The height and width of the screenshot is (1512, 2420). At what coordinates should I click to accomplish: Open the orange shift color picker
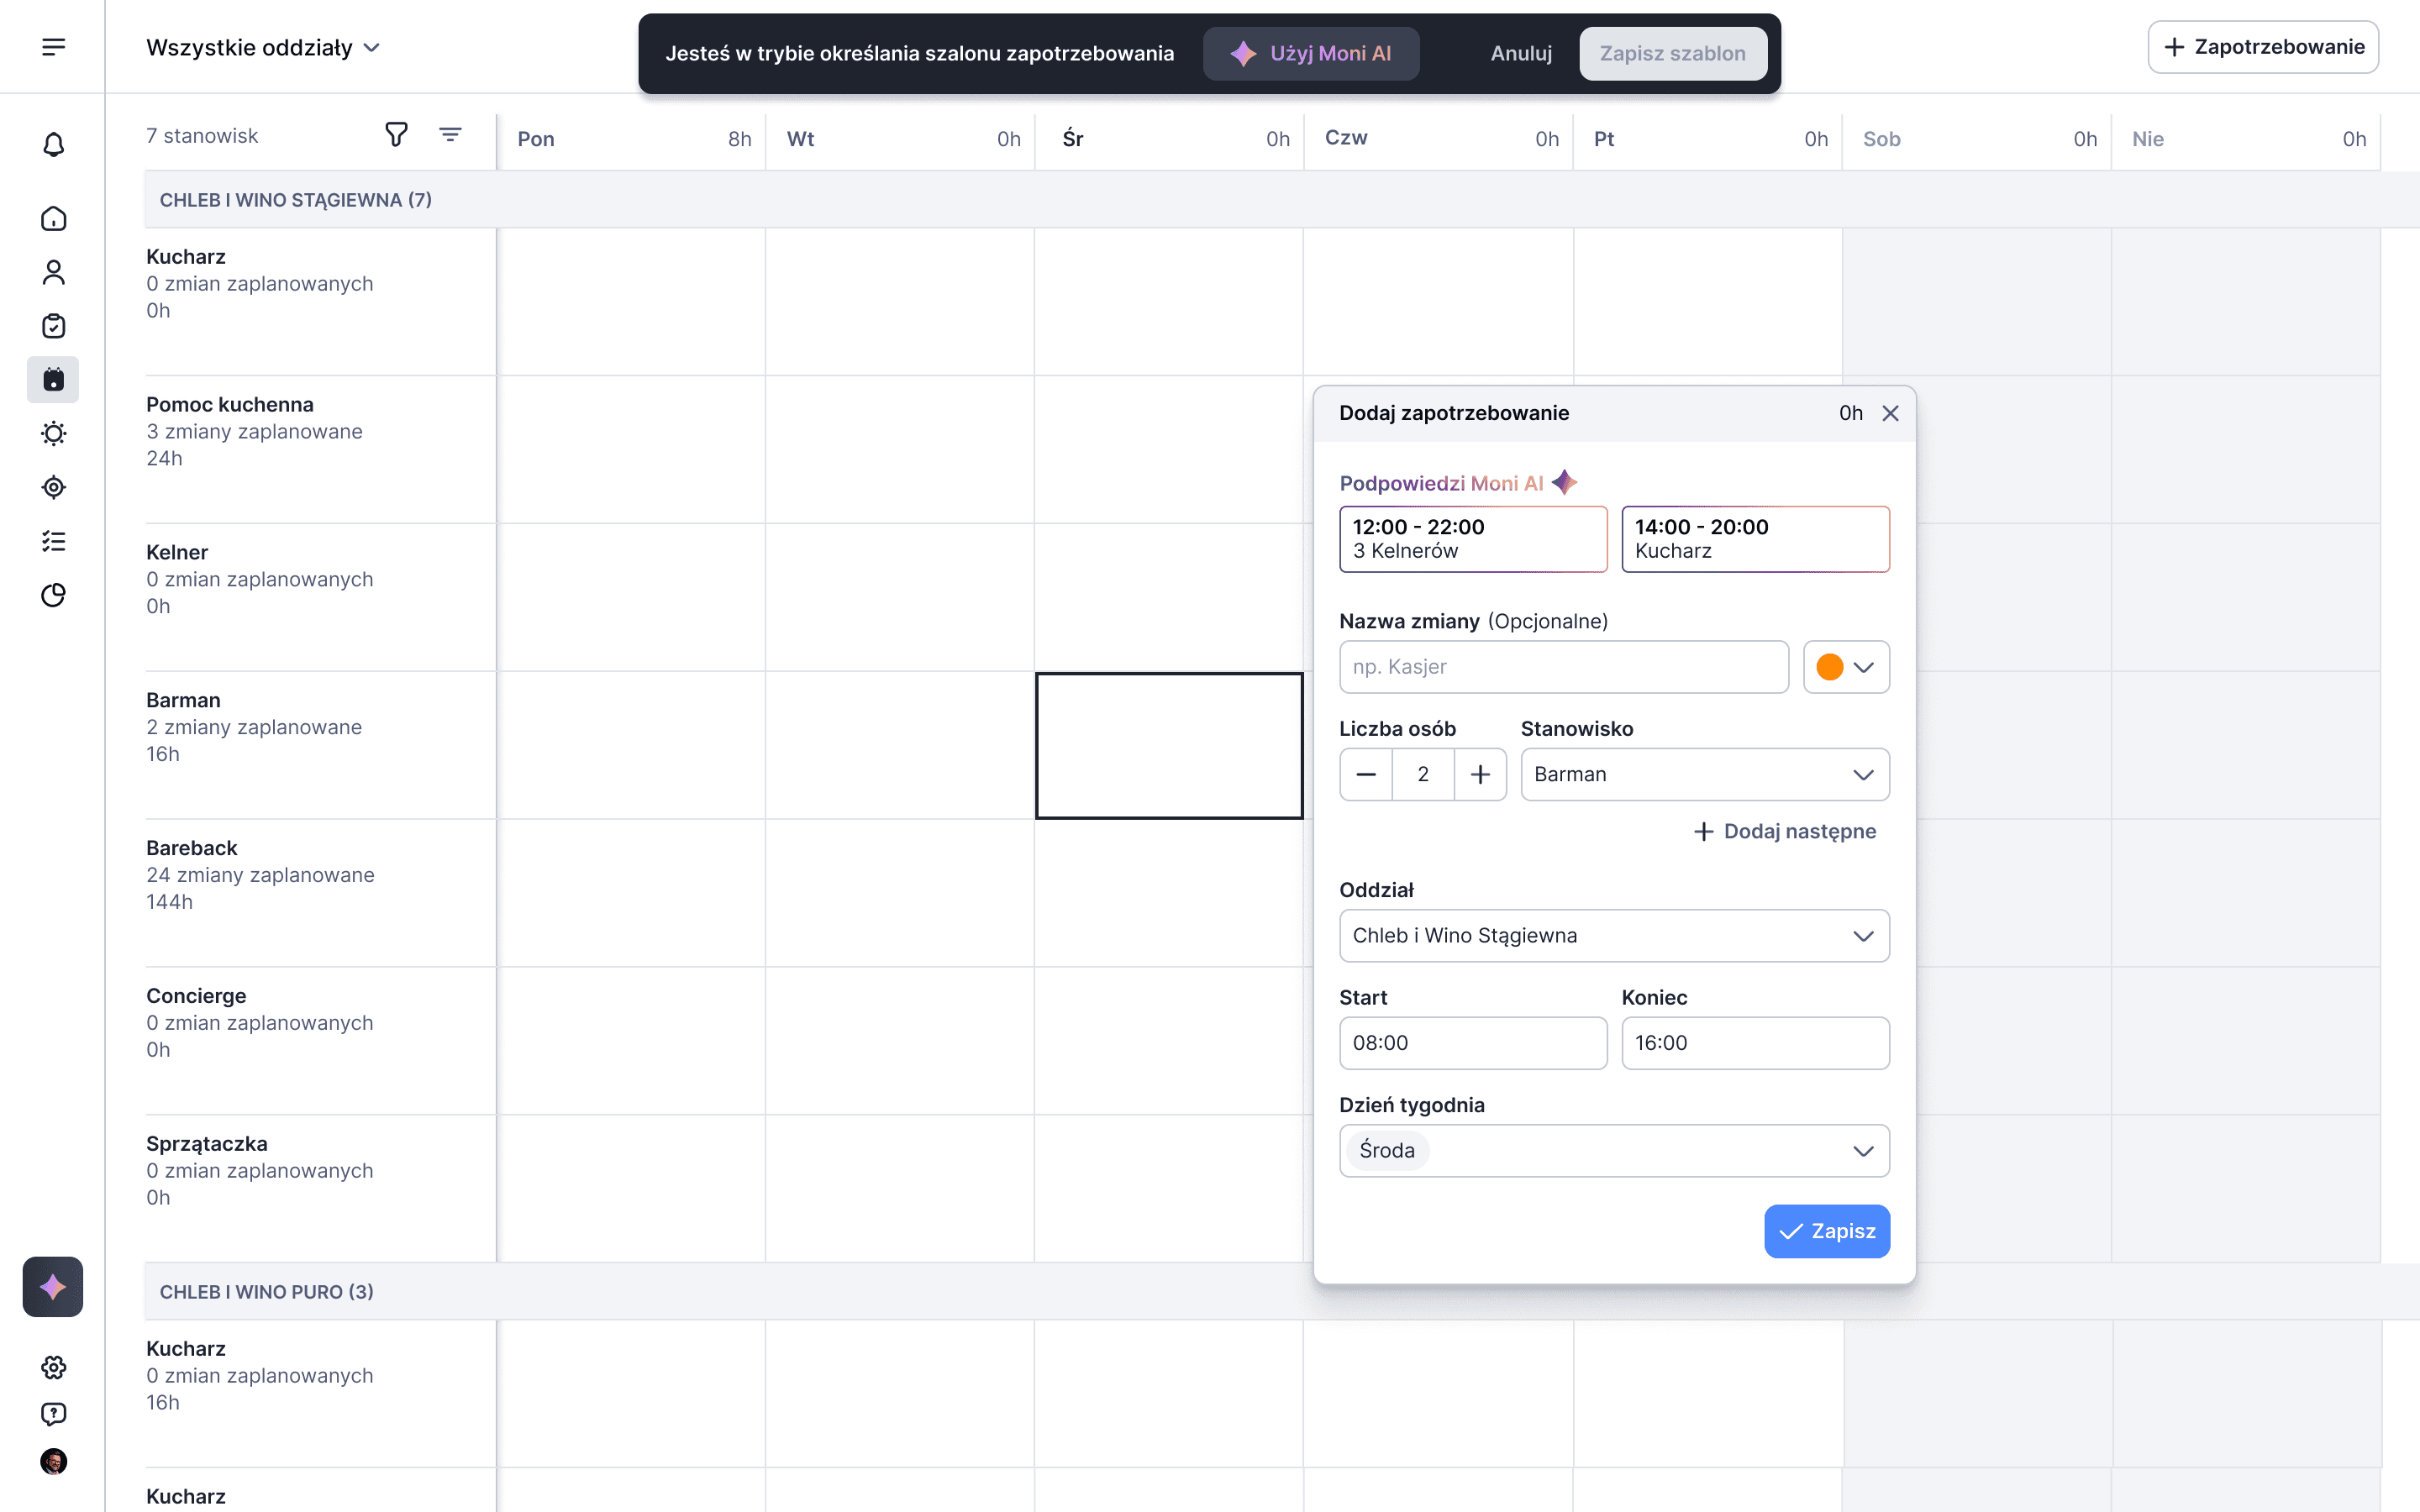tap(1845, 667)
